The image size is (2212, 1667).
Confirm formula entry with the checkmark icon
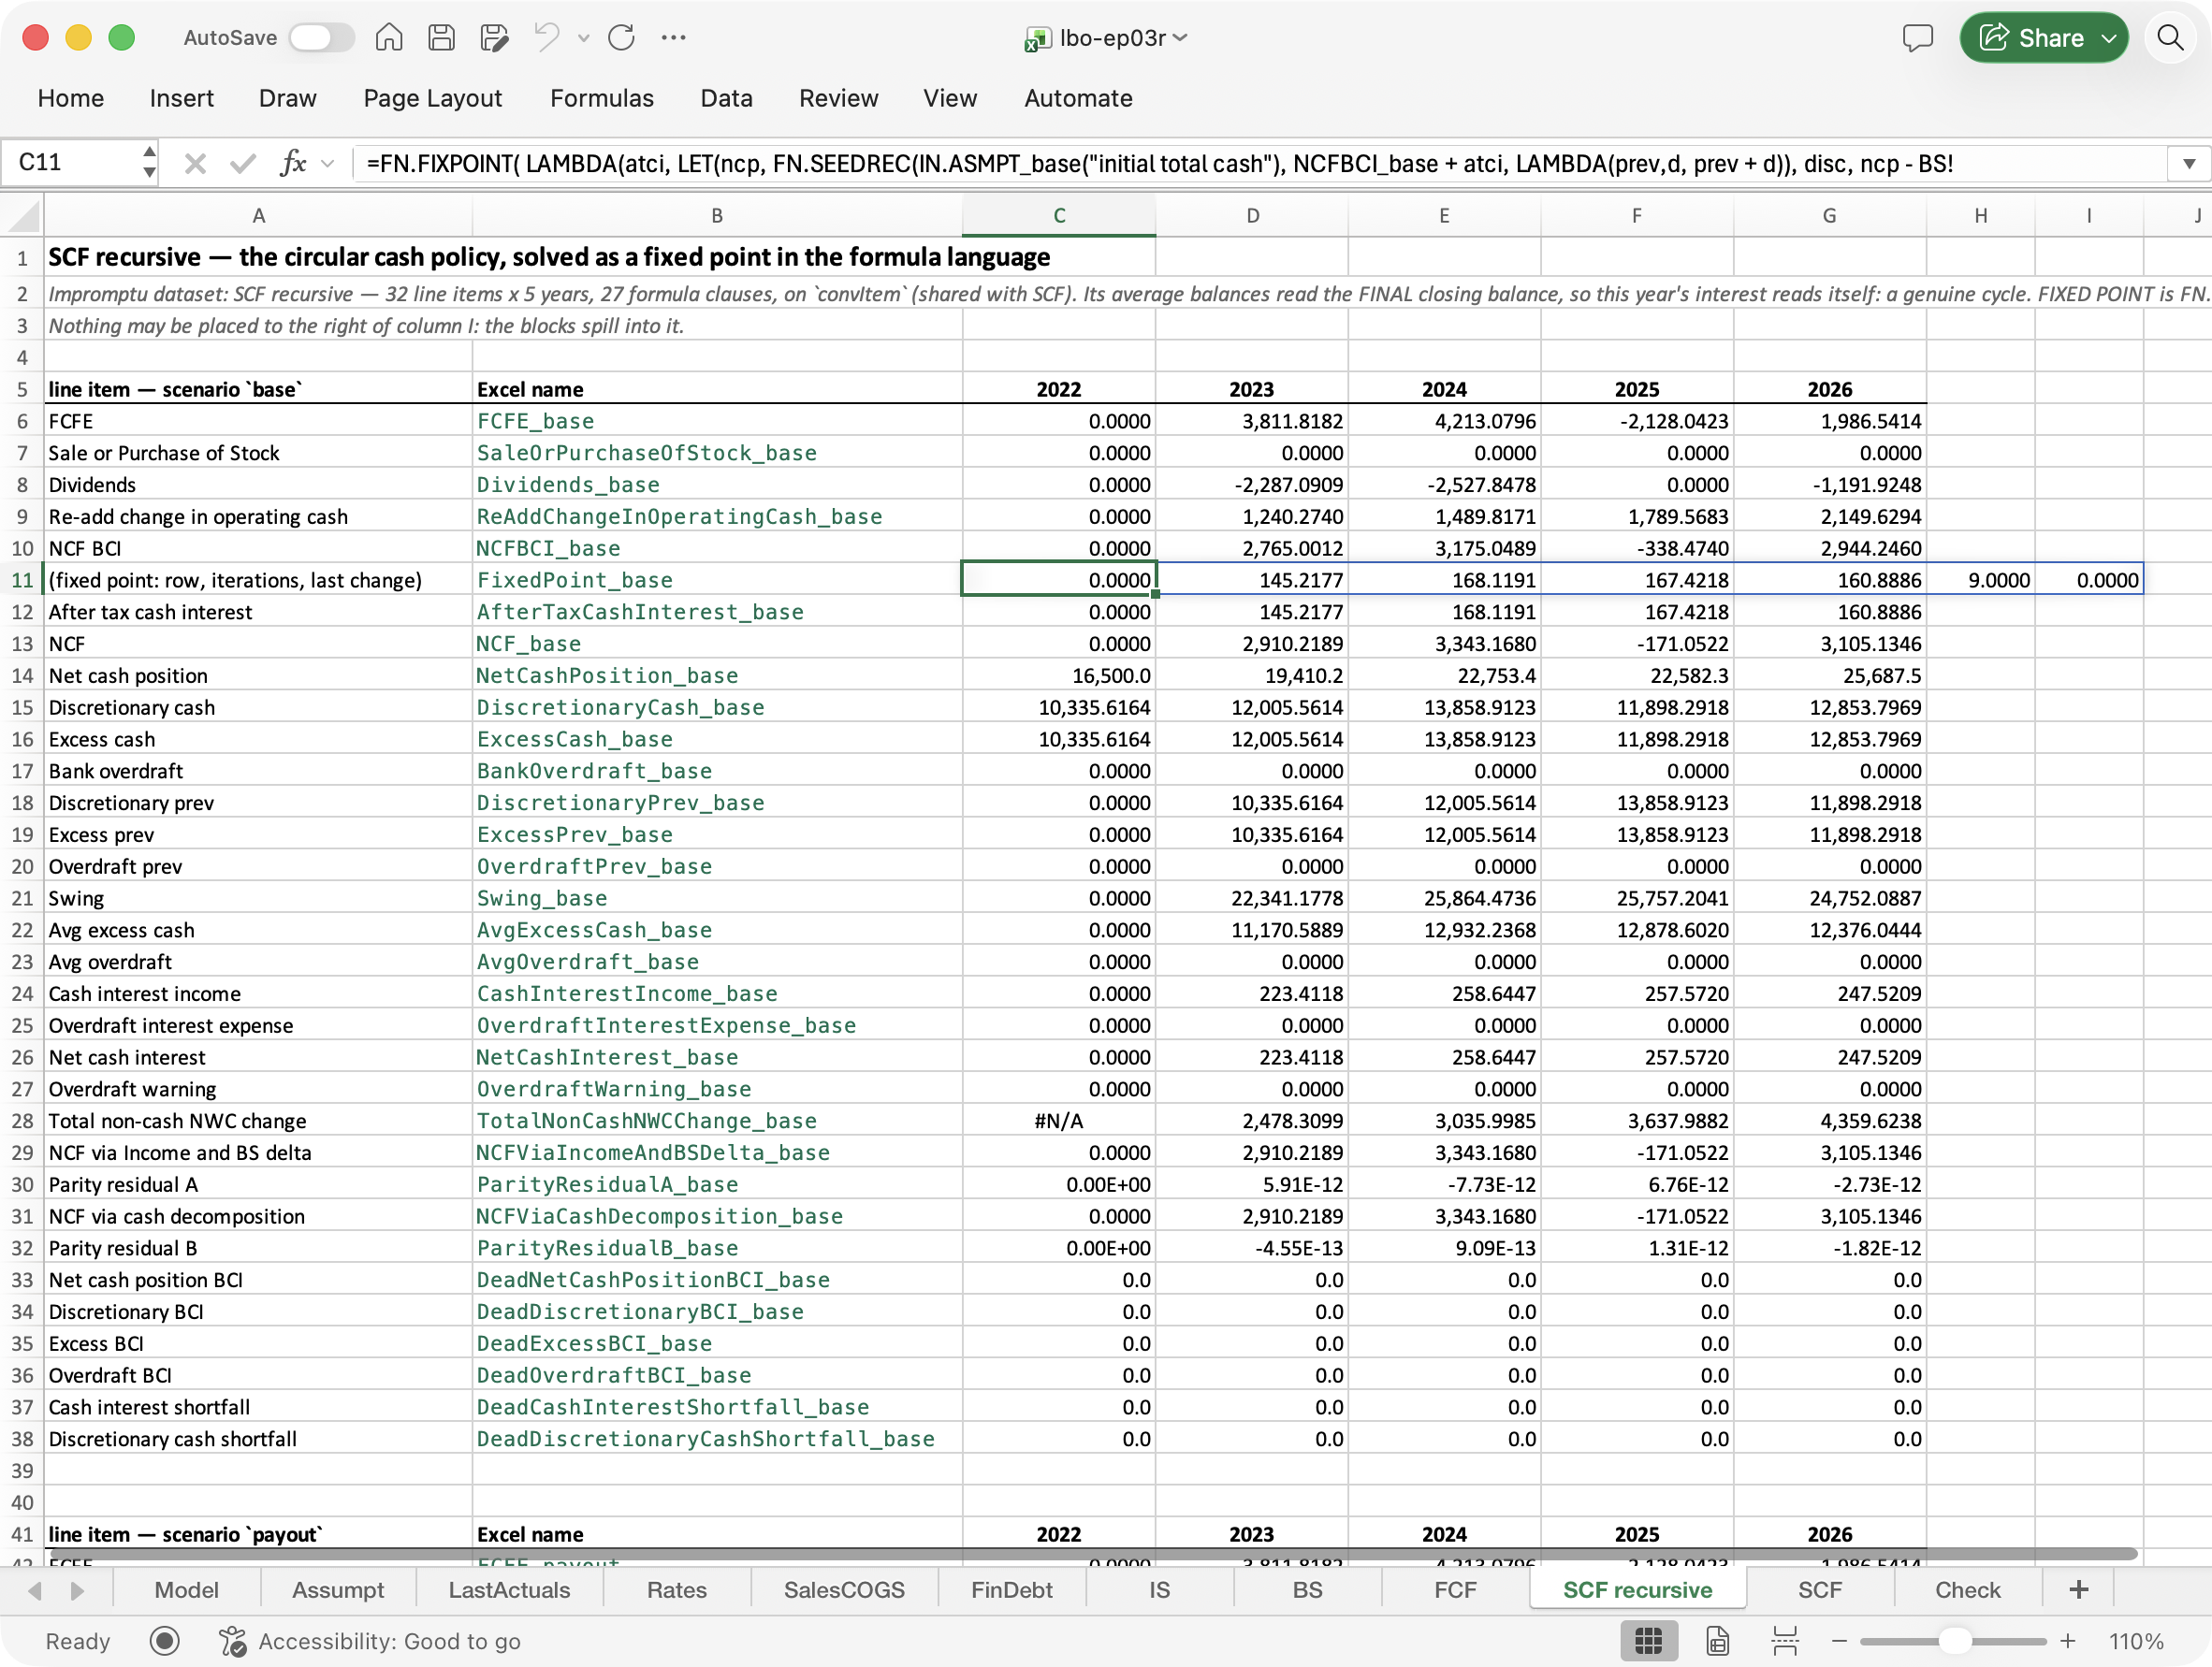pos(242,163)
